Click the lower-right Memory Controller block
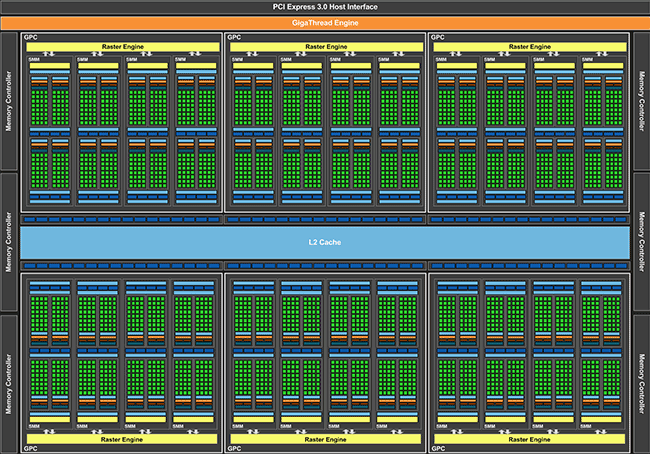This screenshot has height=454, width=650. [x=641, y=383]
